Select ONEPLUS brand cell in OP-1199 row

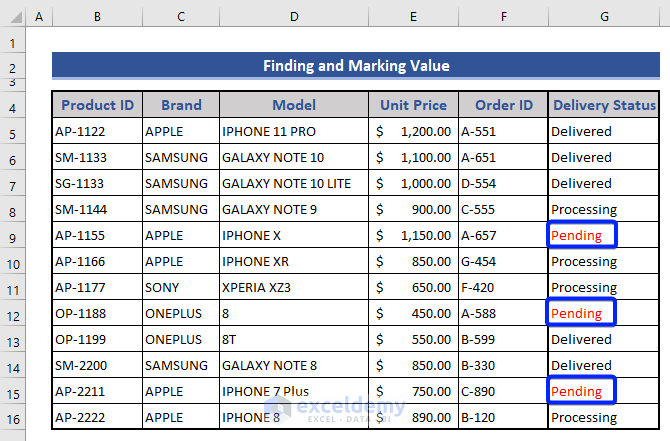(181, 339)
